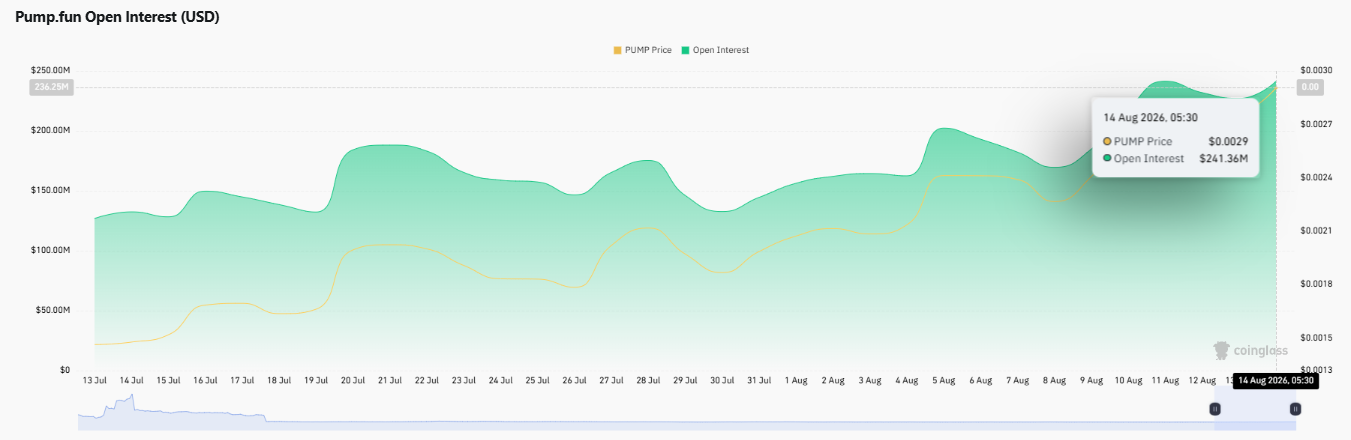The height and width of the screenshot is (440, 1351).
Task: Click the $200.00M left axis label
Action: pyautogui.click(x=50, y=130)
